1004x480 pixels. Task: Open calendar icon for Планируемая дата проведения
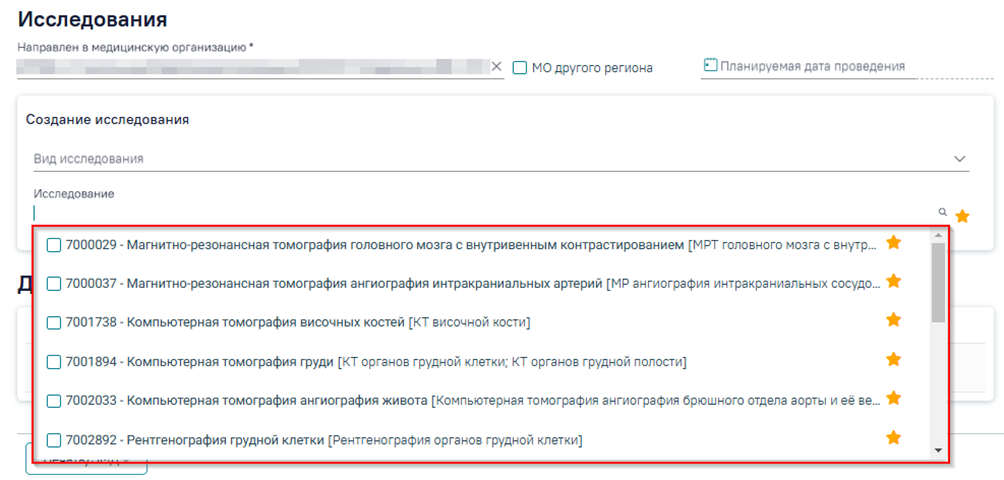pyautogui.click(x=710, y=65)
